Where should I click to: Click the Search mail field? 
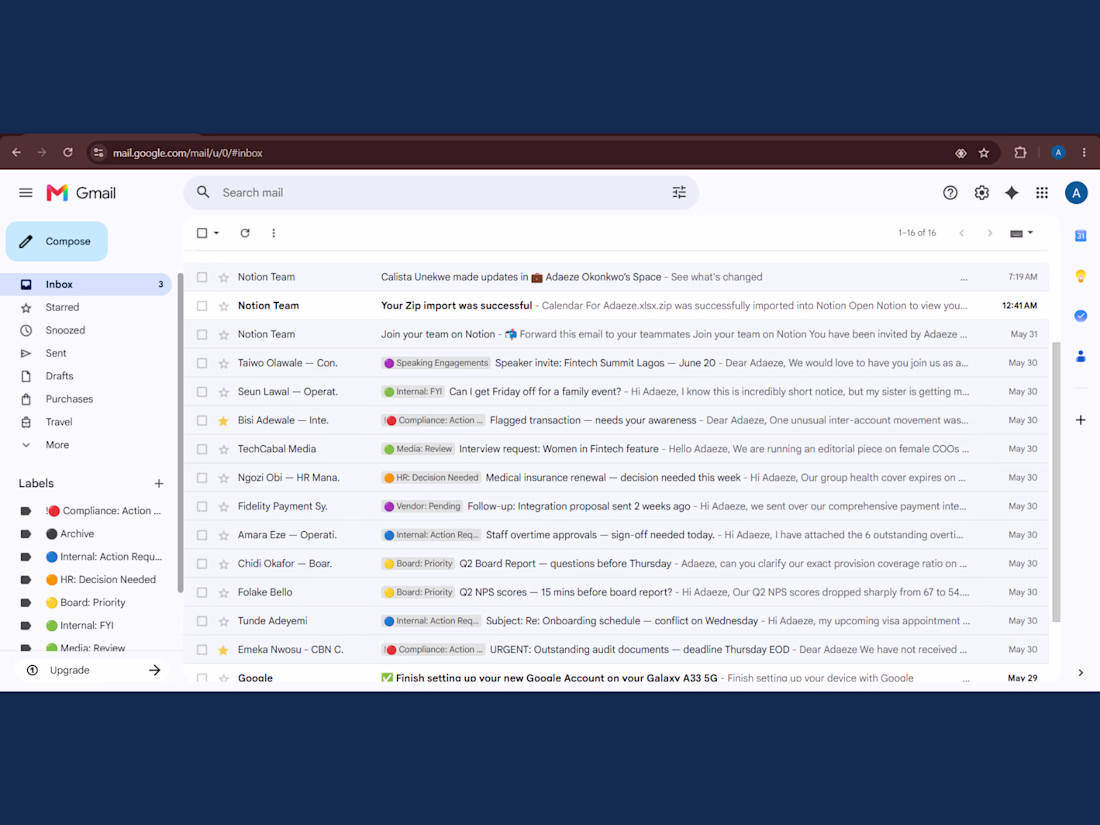[x=442, y=193]
